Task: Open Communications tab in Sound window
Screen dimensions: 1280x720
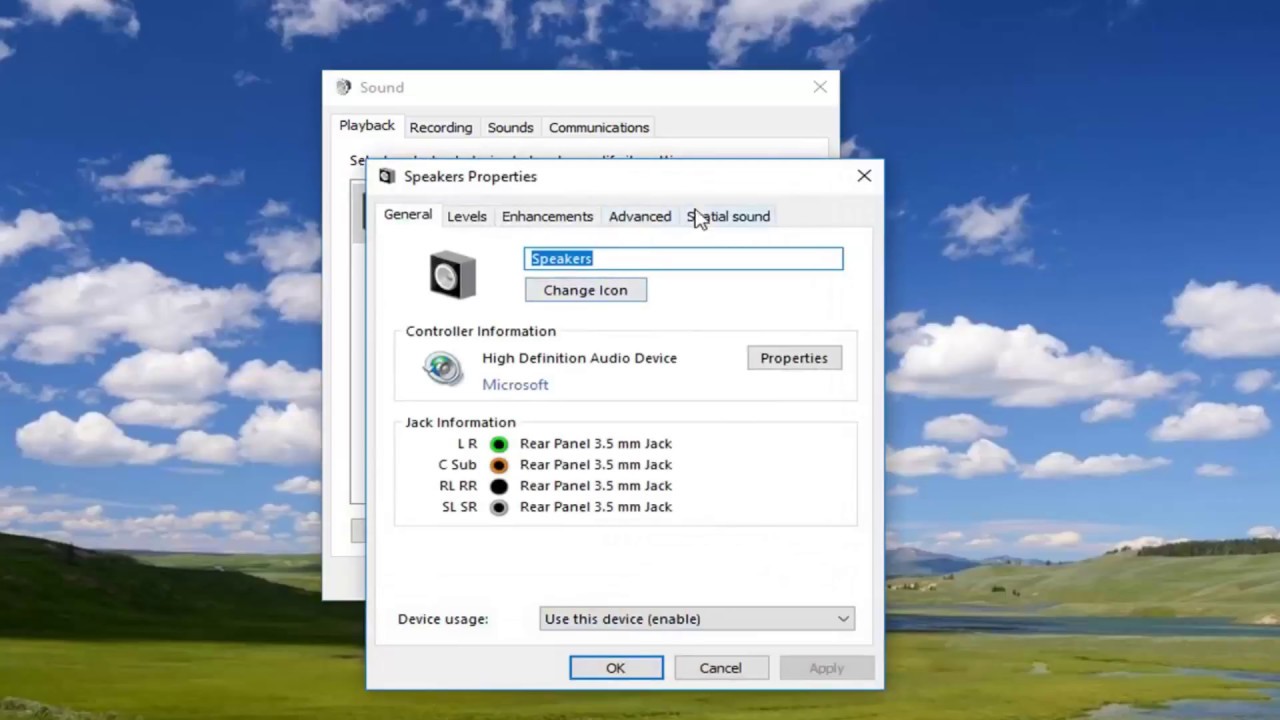Action: (599, 127)
